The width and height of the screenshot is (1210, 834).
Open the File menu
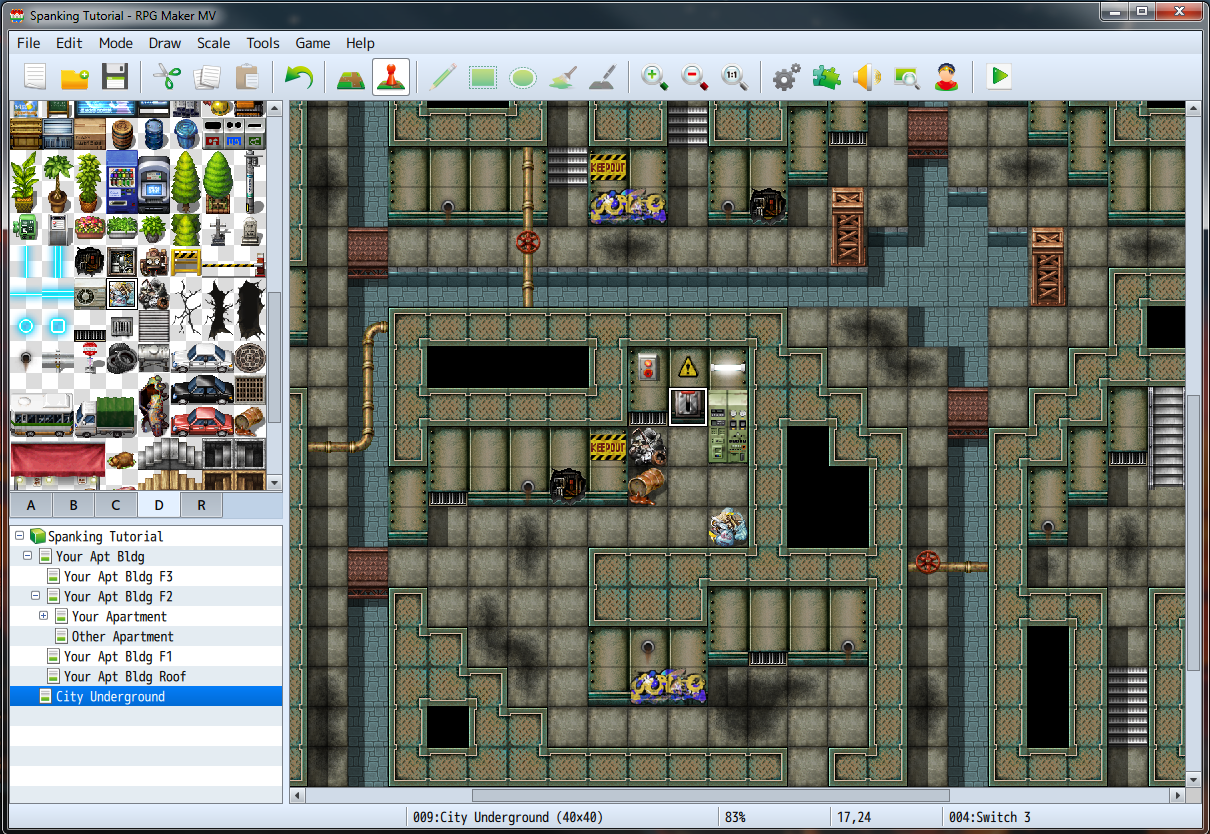(29, 43)
